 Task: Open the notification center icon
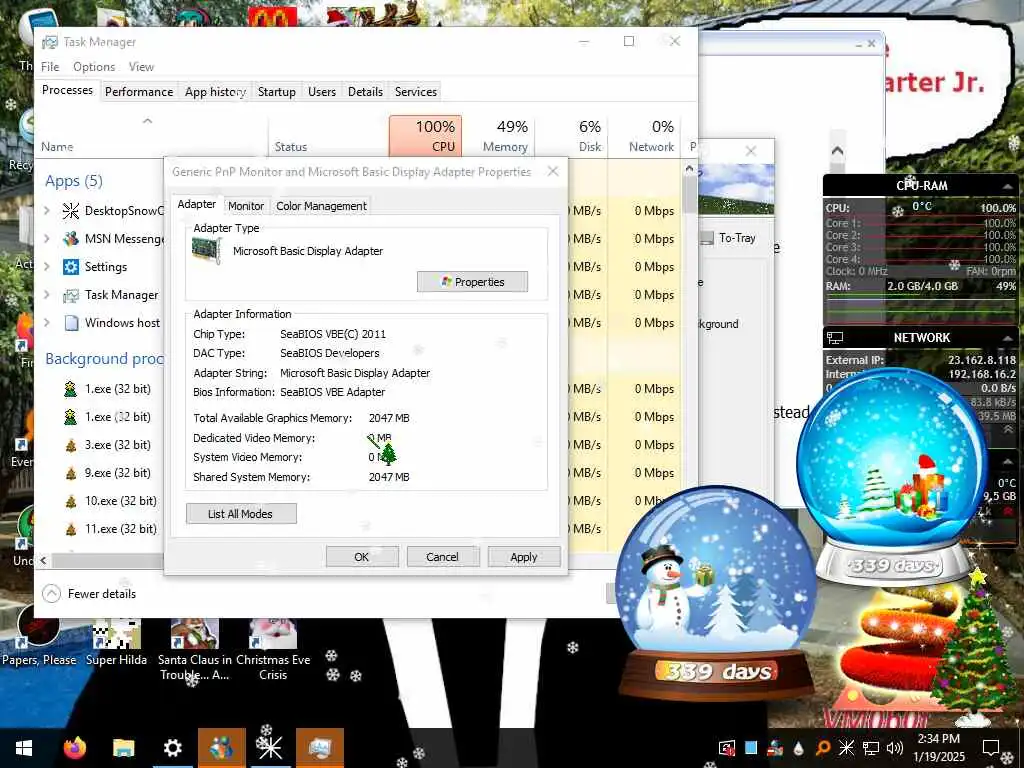[x=991, y=748]
